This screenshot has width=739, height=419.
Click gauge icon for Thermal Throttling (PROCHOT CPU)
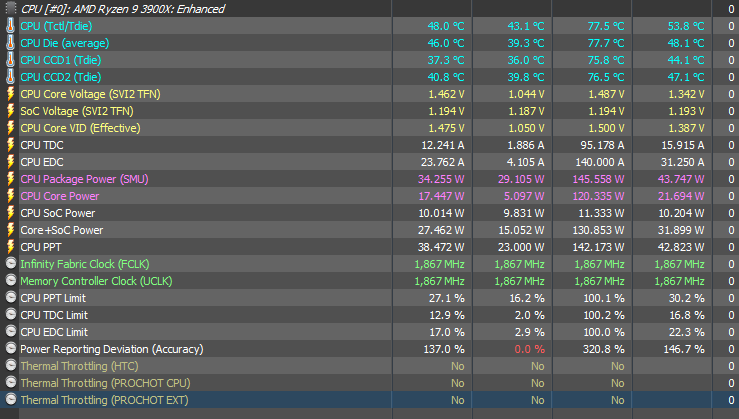[x=10, y=382]
